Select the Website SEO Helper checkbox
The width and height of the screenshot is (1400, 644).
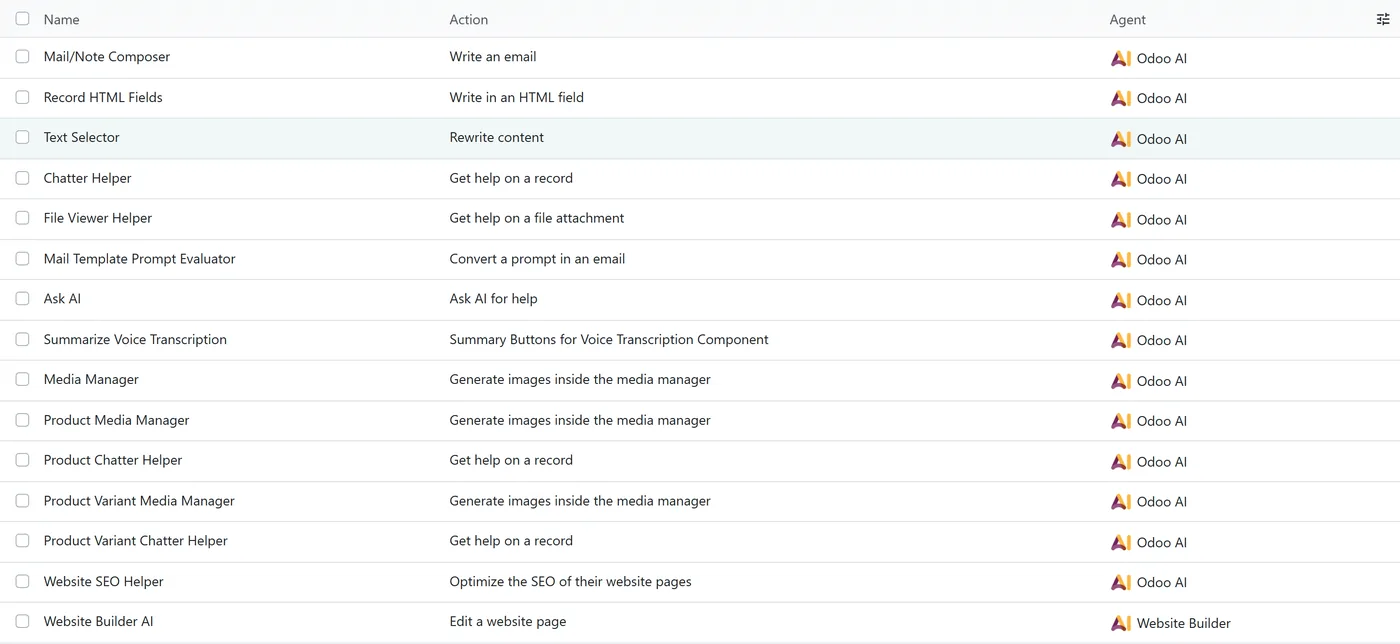pos(22,581)
